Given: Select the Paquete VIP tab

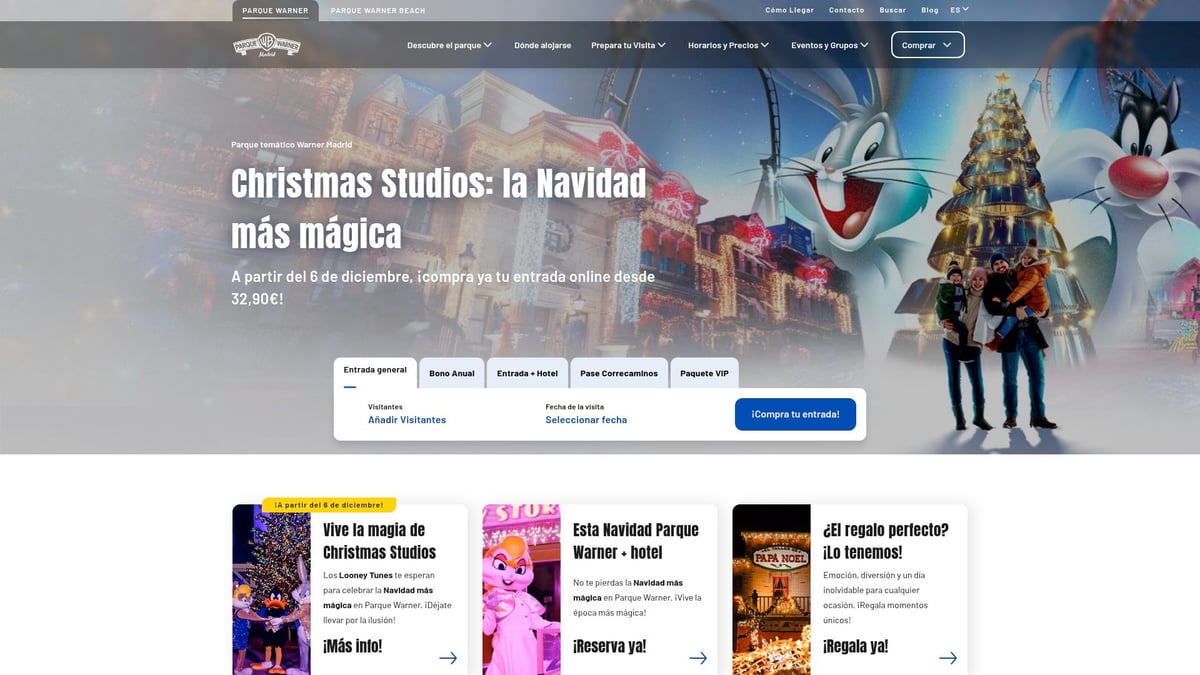Looking at the screenshot, I should pos(704,373).
